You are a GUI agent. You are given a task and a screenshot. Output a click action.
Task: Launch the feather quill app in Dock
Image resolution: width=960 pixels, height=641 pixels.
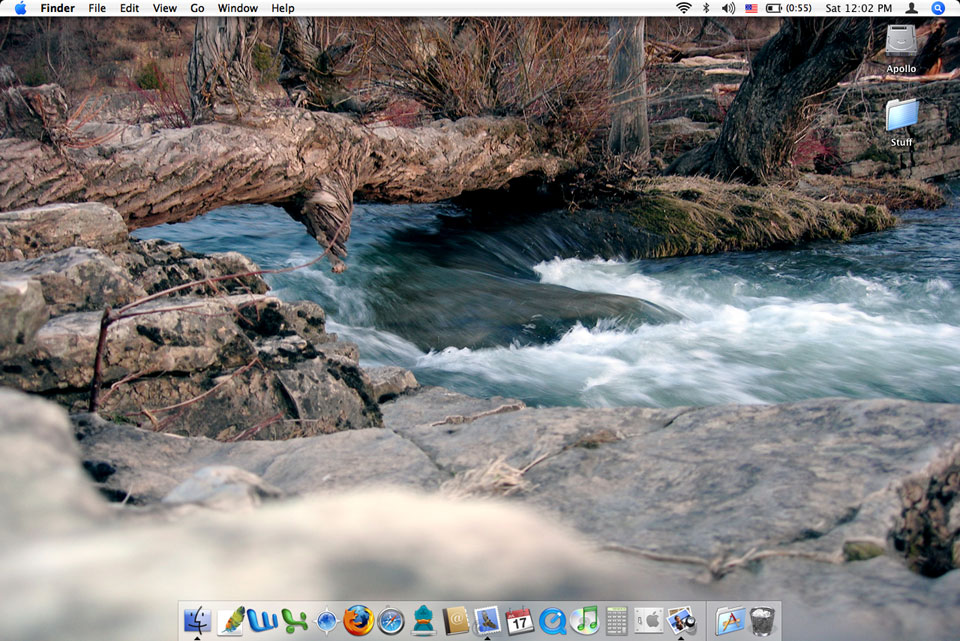231,621
